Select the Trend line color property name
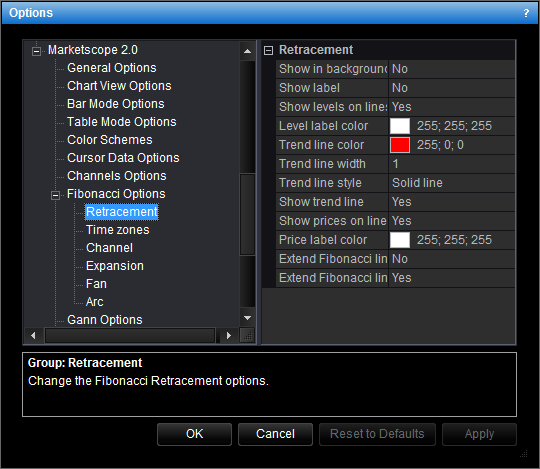 tap(321, 145)
